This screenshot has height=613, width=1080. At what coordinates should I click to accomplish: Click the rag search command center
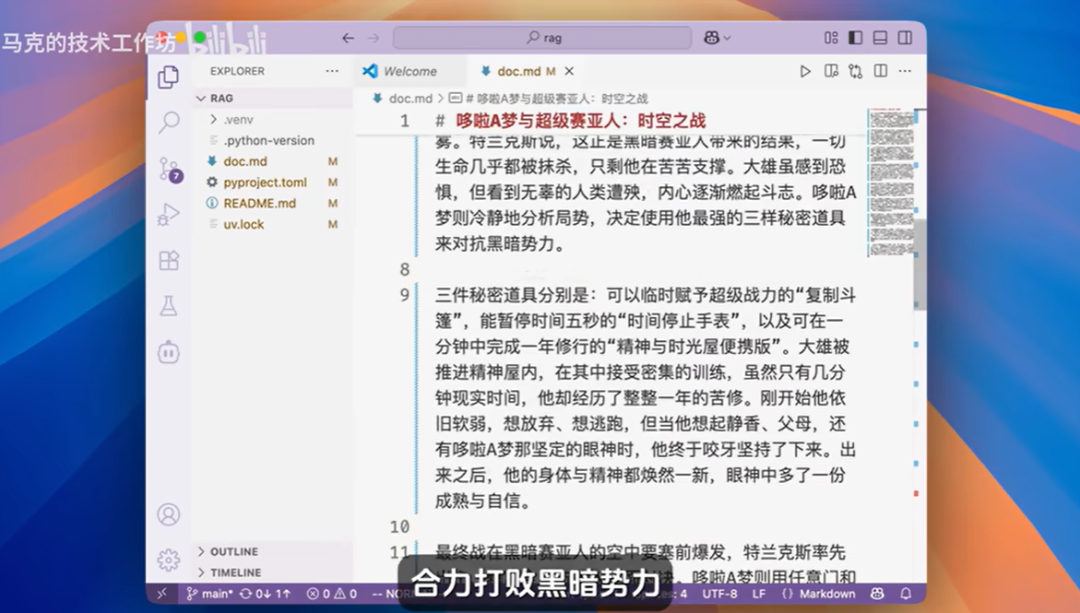543,38
